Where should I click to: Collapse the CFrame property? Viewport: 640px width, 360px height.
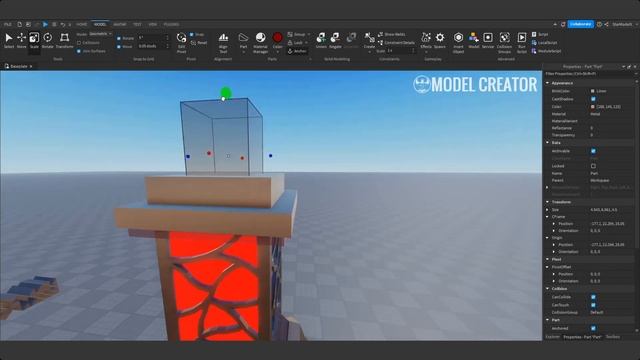[547, 217]
